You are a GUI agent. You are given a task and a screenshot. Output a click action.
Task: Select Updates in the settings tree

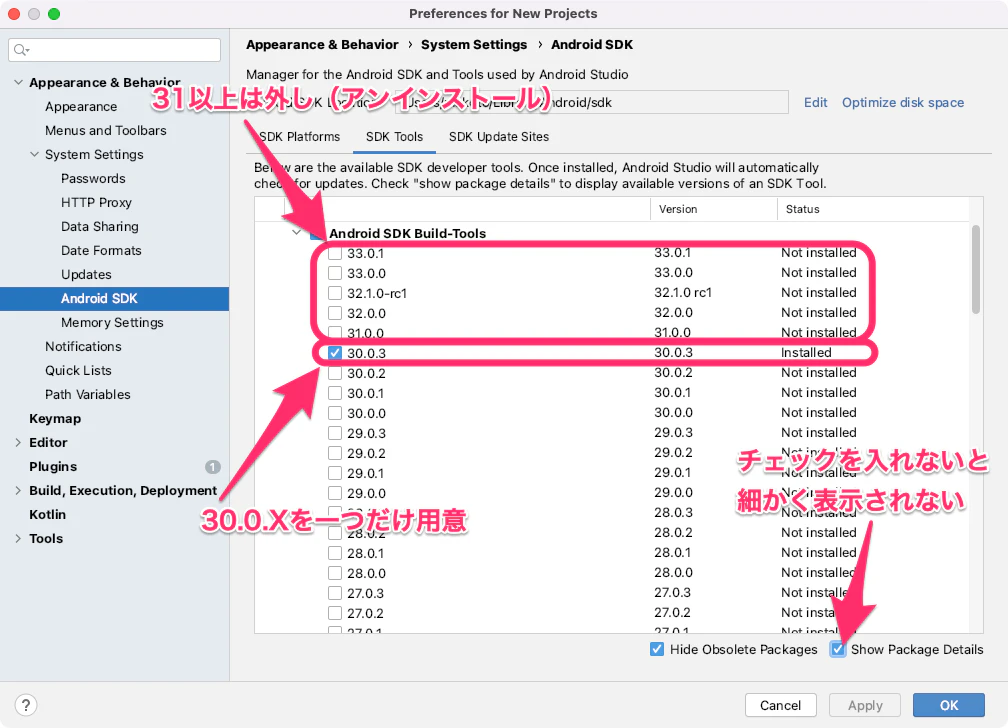(86, 275)
